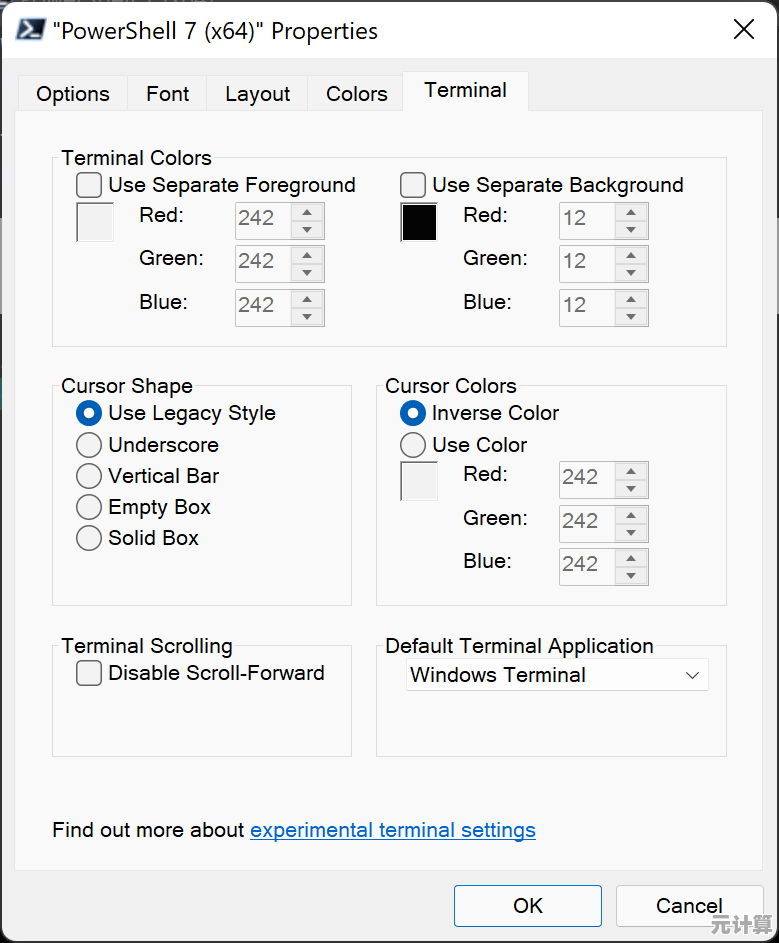Enable Use Separate Background checkbox

[413, 185]
